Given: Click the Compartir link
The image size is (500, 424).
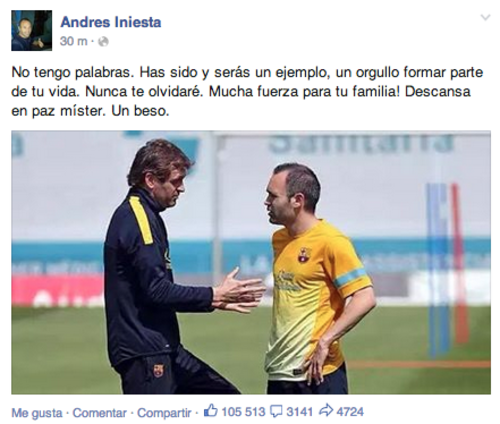Looking at the screenshot, I should point(164,413).
